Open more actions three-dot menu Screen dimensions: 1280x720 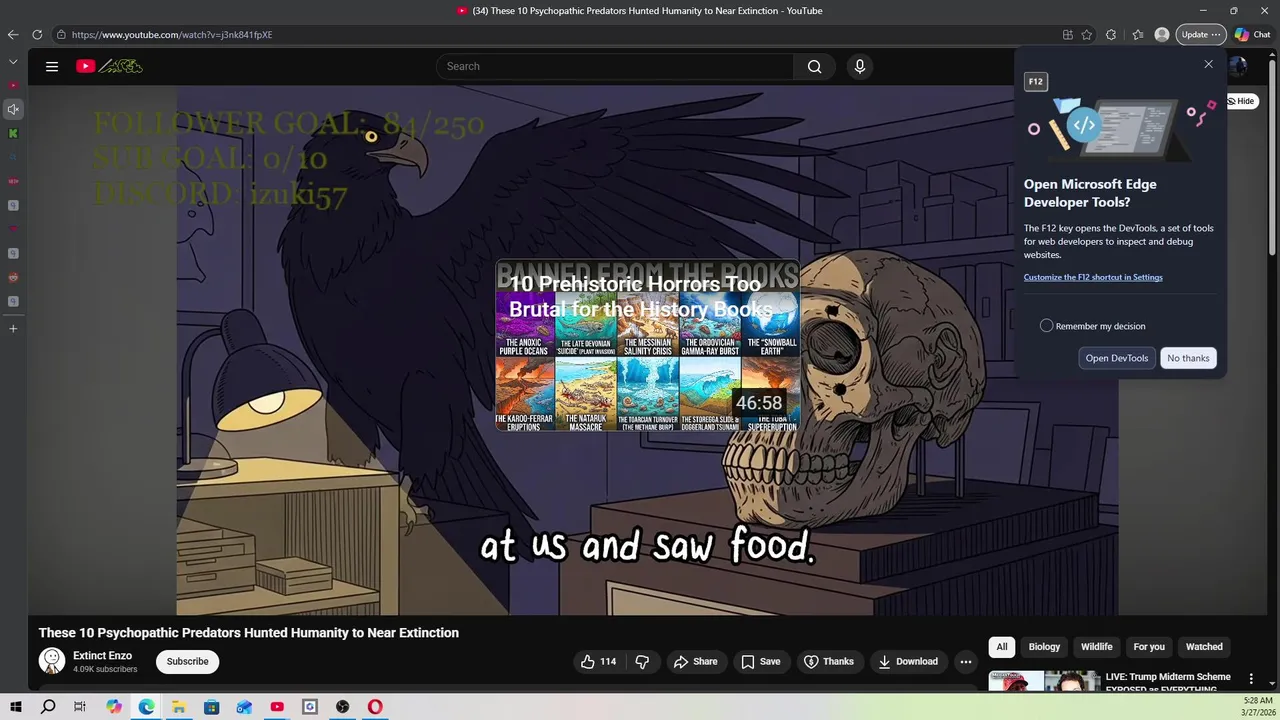(x=965, y=661)
